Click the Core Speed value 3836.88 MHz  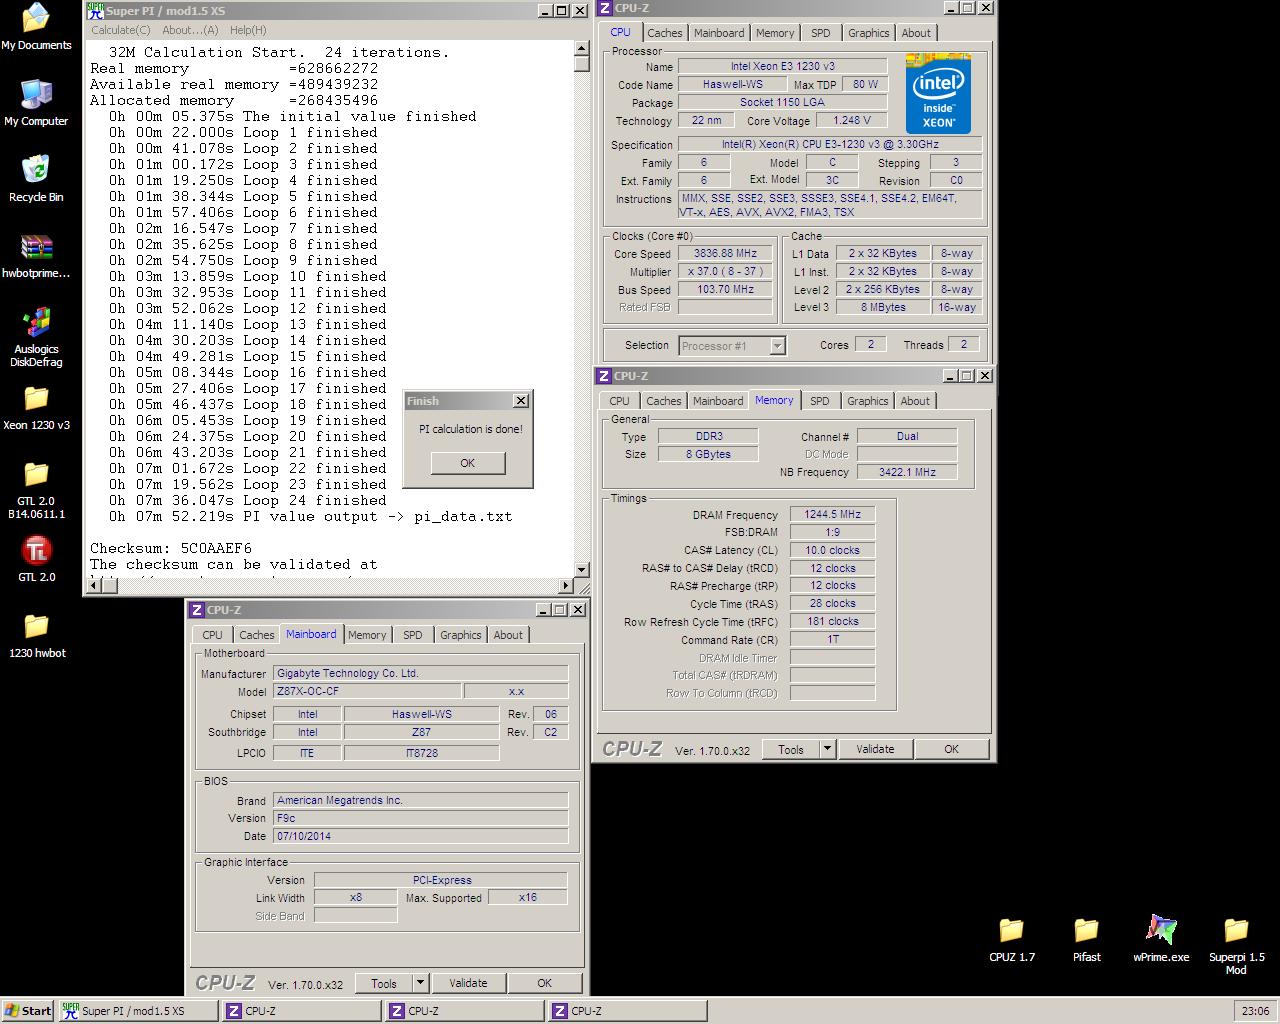pyautogui.click(x=725, y=254)
